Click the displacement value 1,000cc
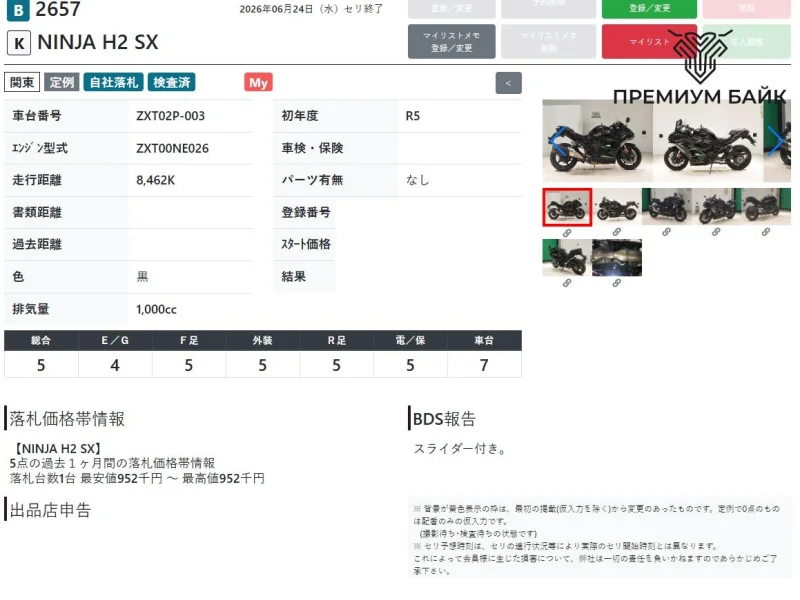 point(156,310)
